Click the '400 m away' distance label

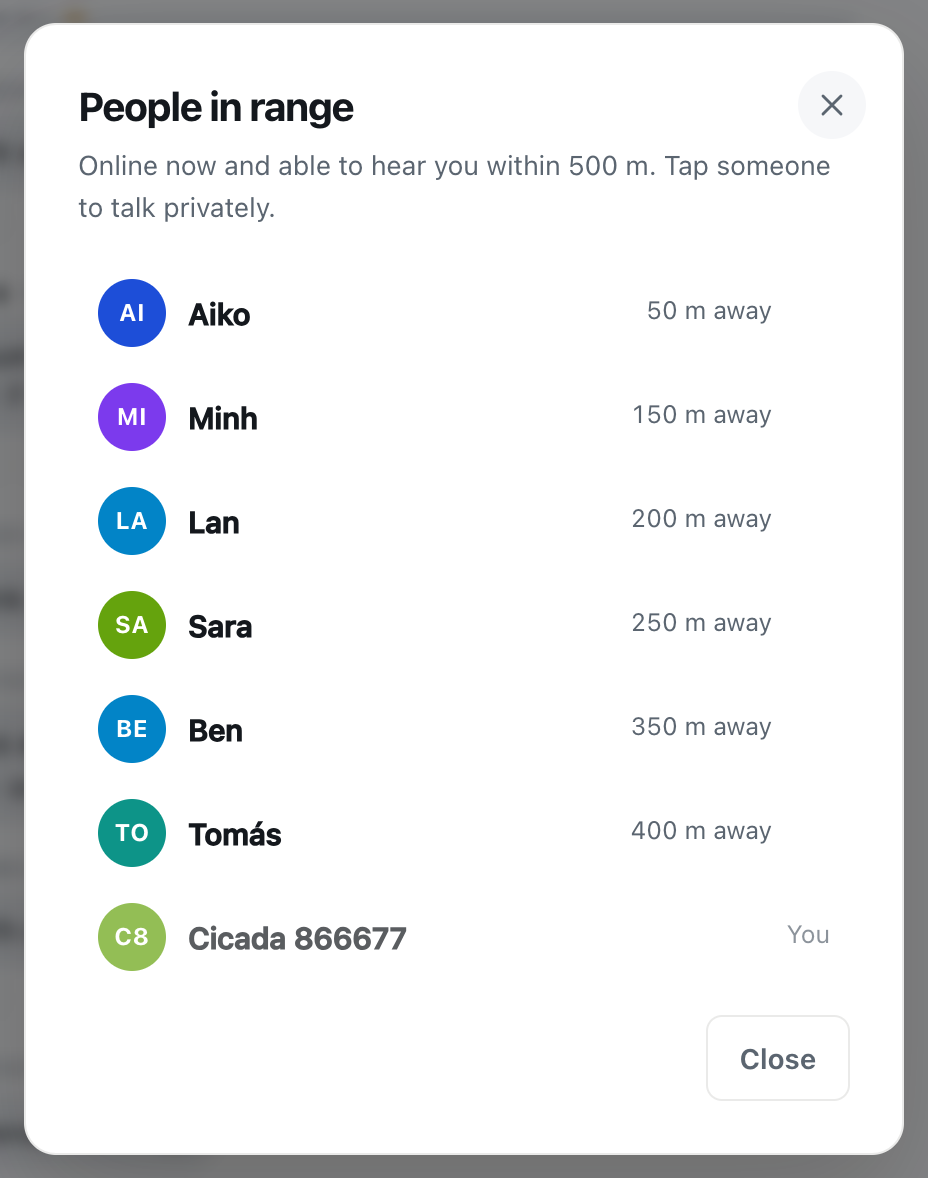point(701,830)
